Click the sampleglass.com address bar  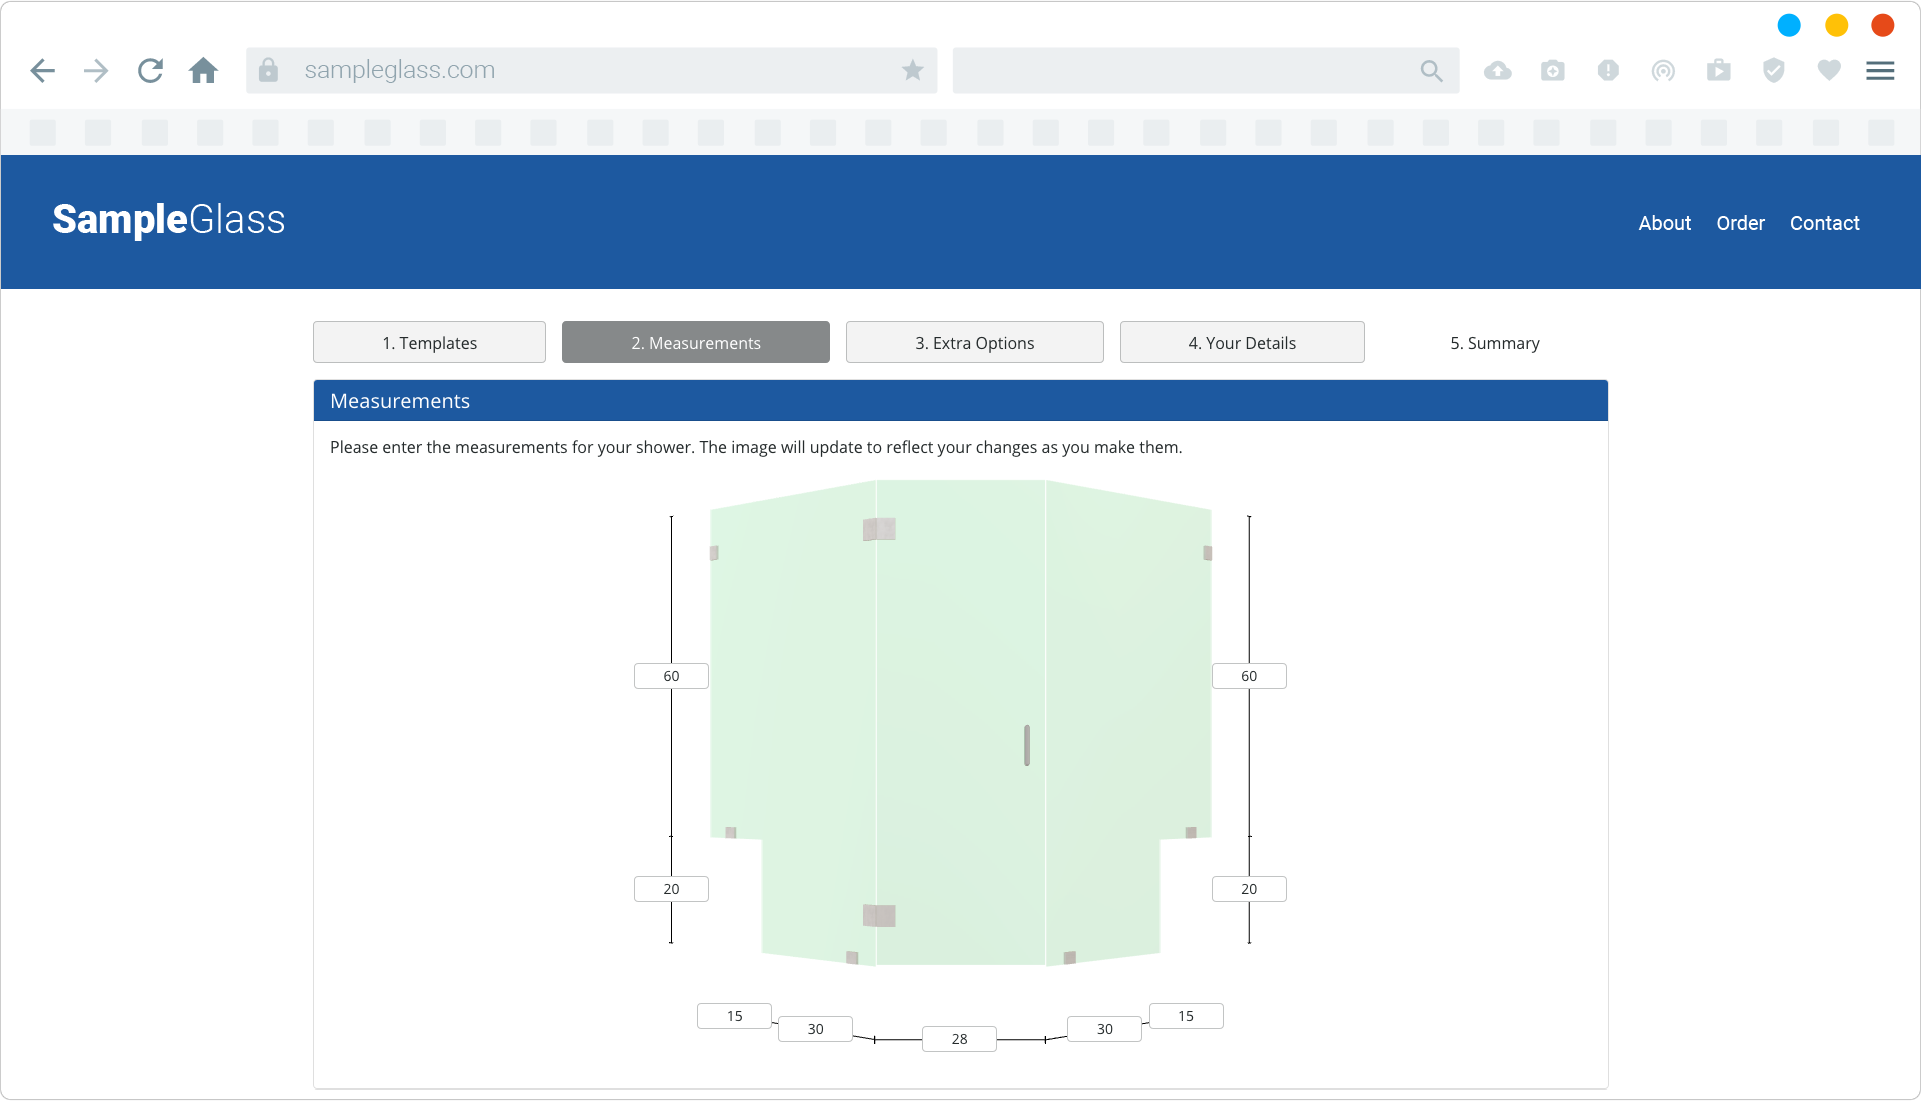(x=590, y=70)
